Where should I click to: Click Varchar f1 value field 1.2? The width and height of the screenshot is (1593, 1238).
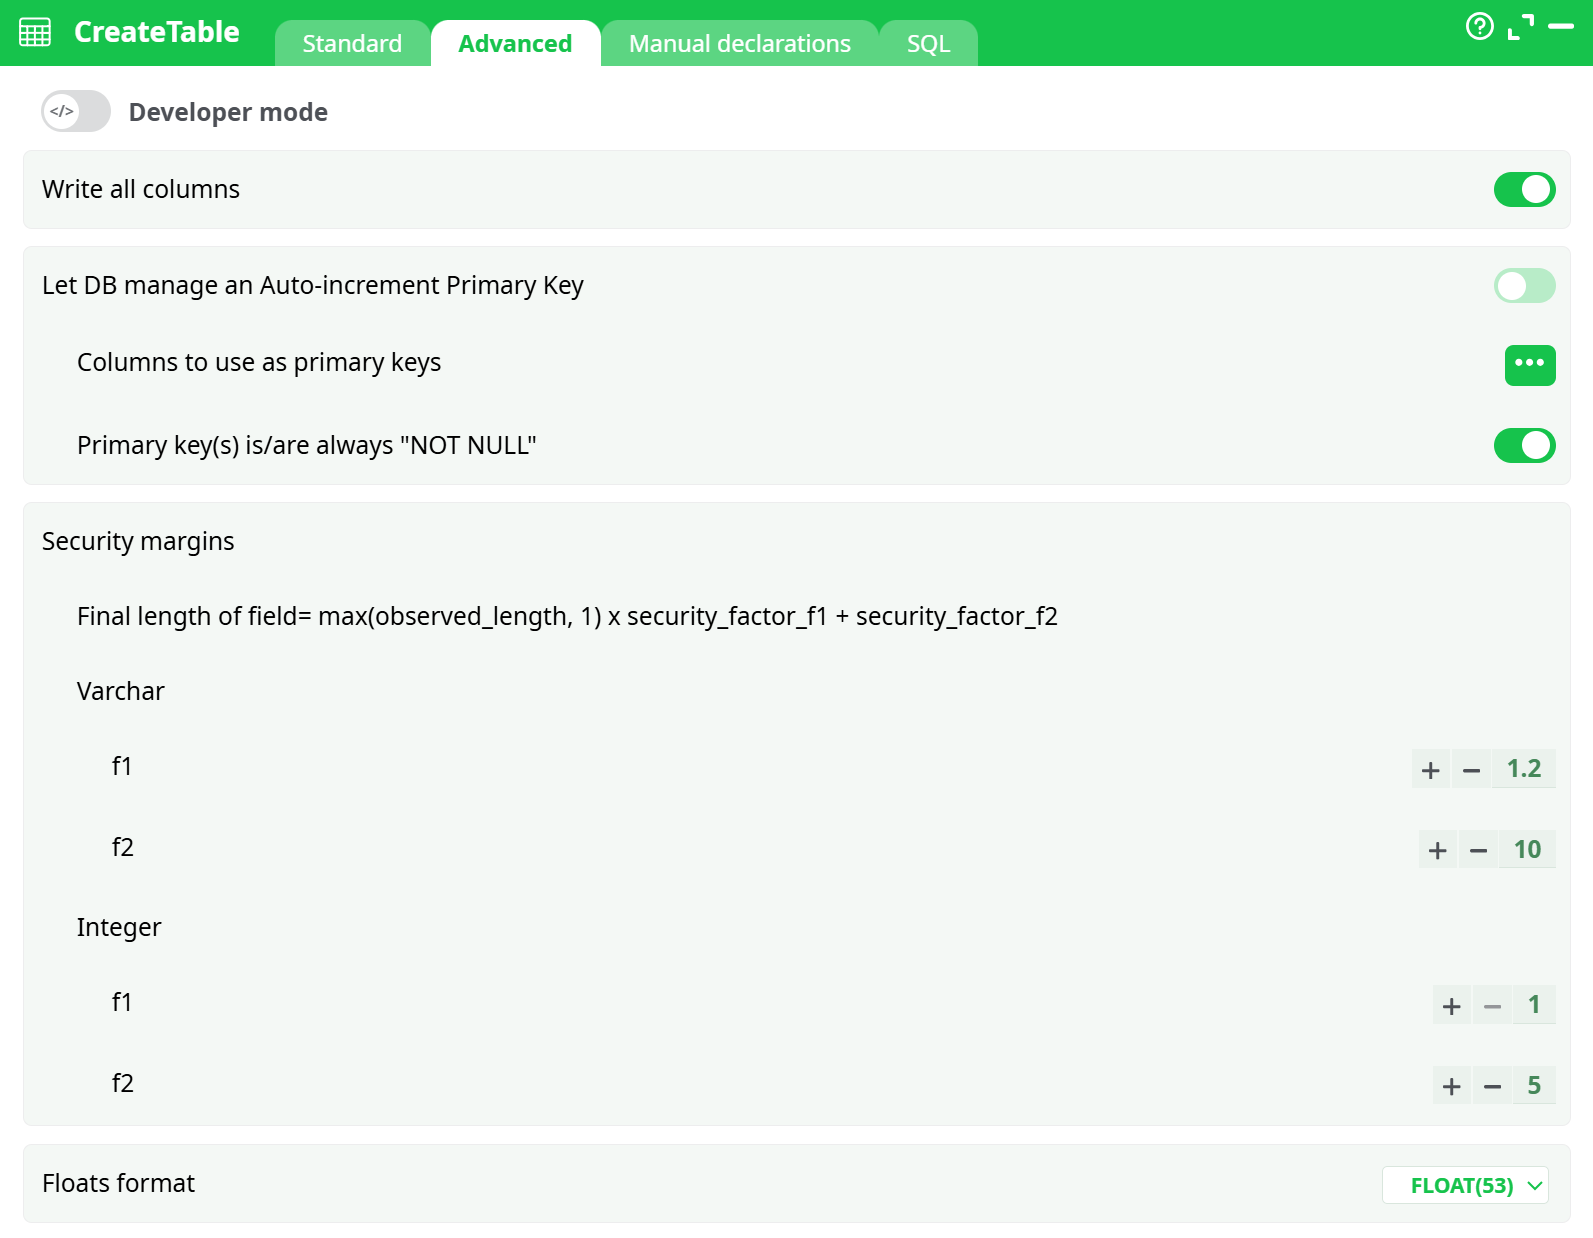click(1523, 769)
